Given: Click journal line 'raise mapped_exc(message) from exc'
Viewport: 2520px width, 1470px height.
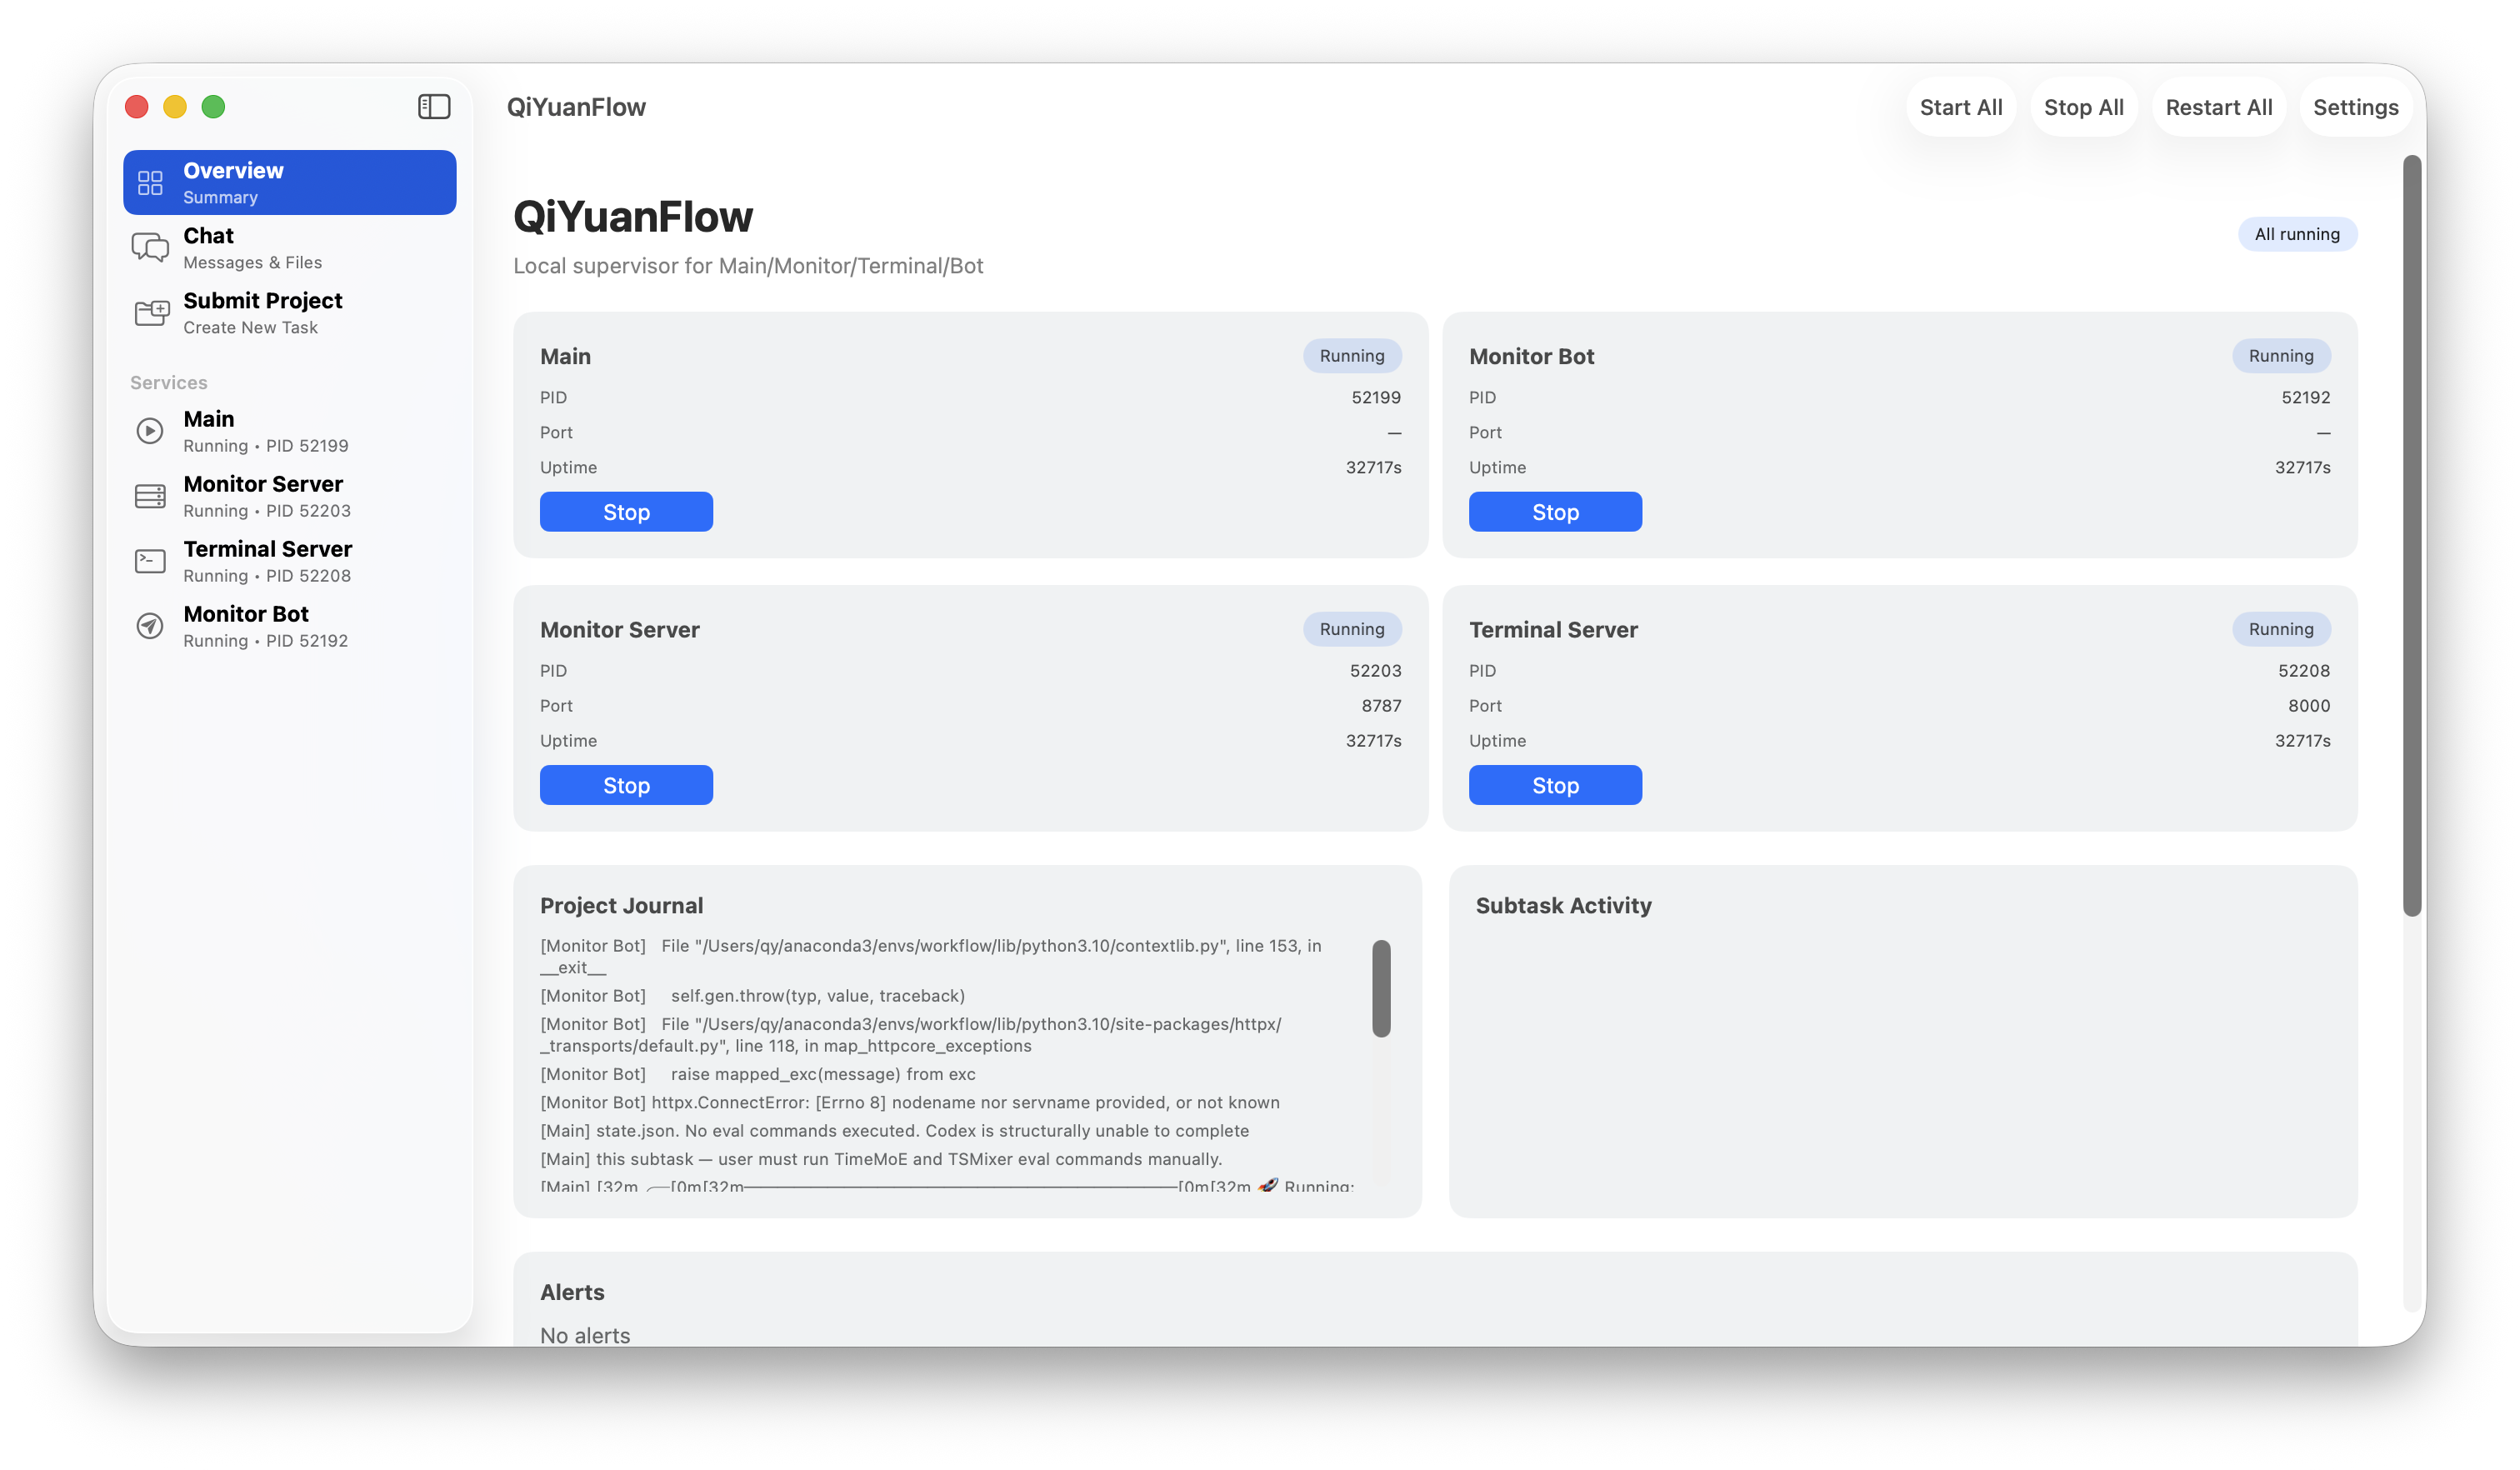Looking at the screenshot, I should click(758, 1074).
